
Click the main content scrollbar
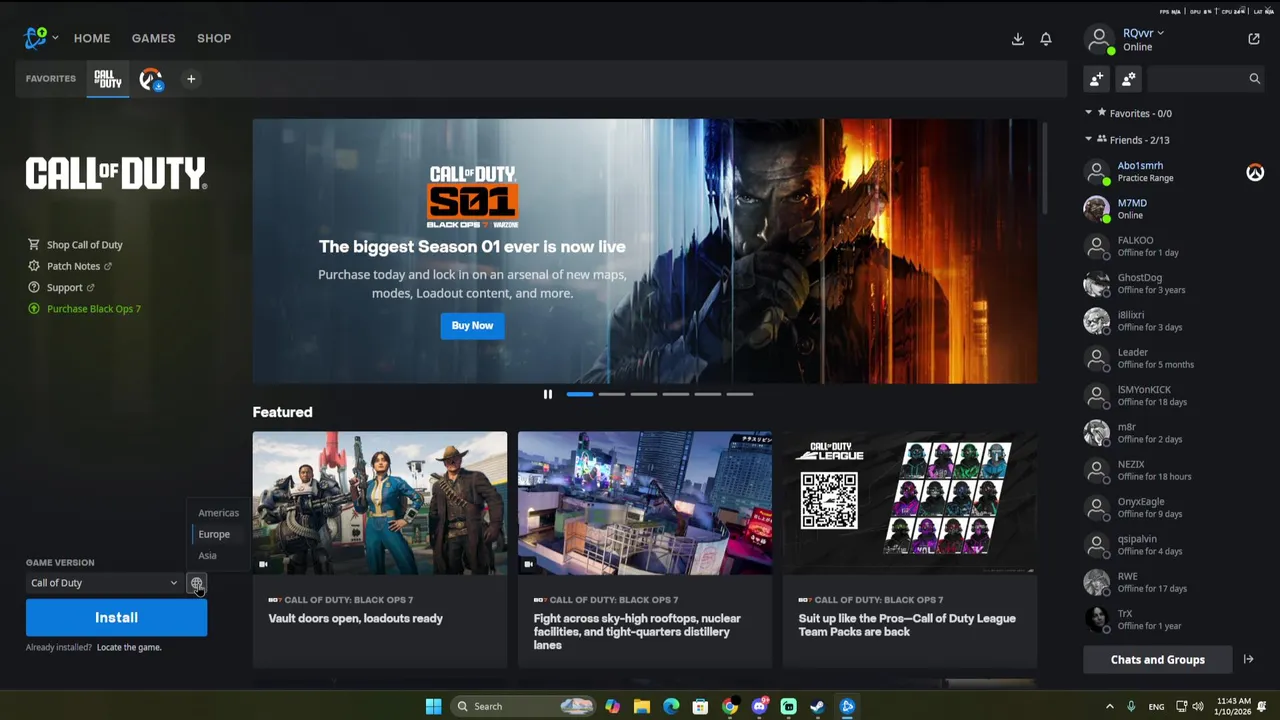coord(1044,167)
